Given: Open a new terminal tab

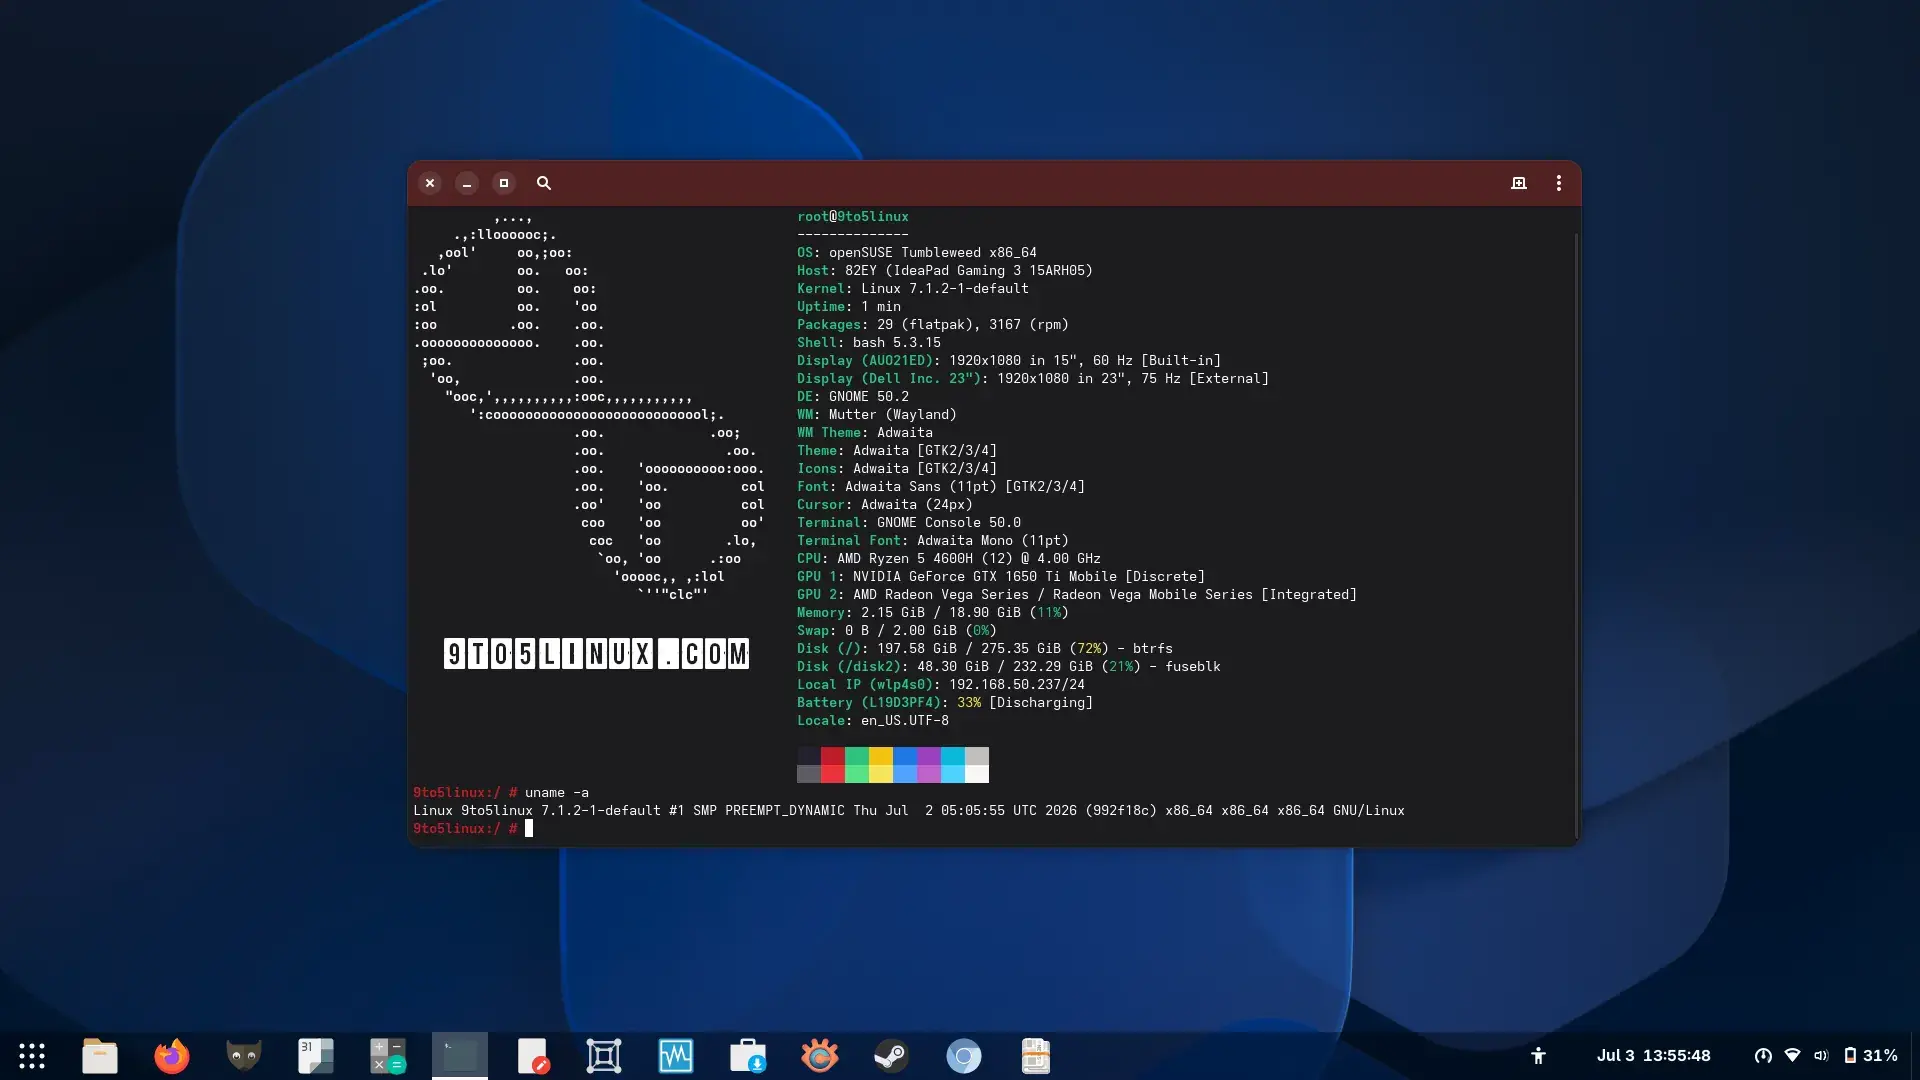Looking at the screenshot, I should pos(1519,183).
